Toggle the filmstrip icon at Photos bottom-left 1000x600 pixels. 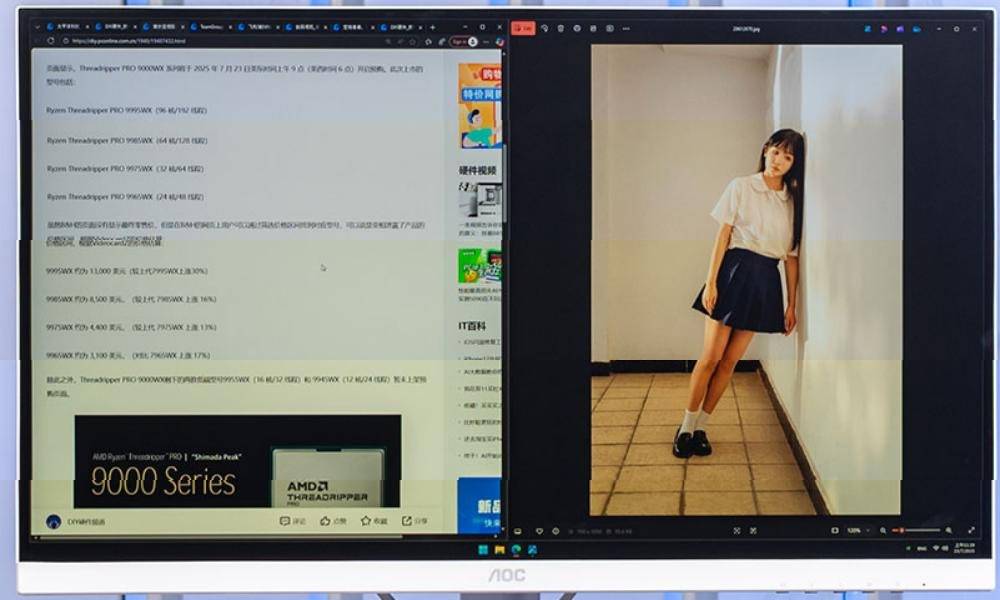[x=518, y=531]
